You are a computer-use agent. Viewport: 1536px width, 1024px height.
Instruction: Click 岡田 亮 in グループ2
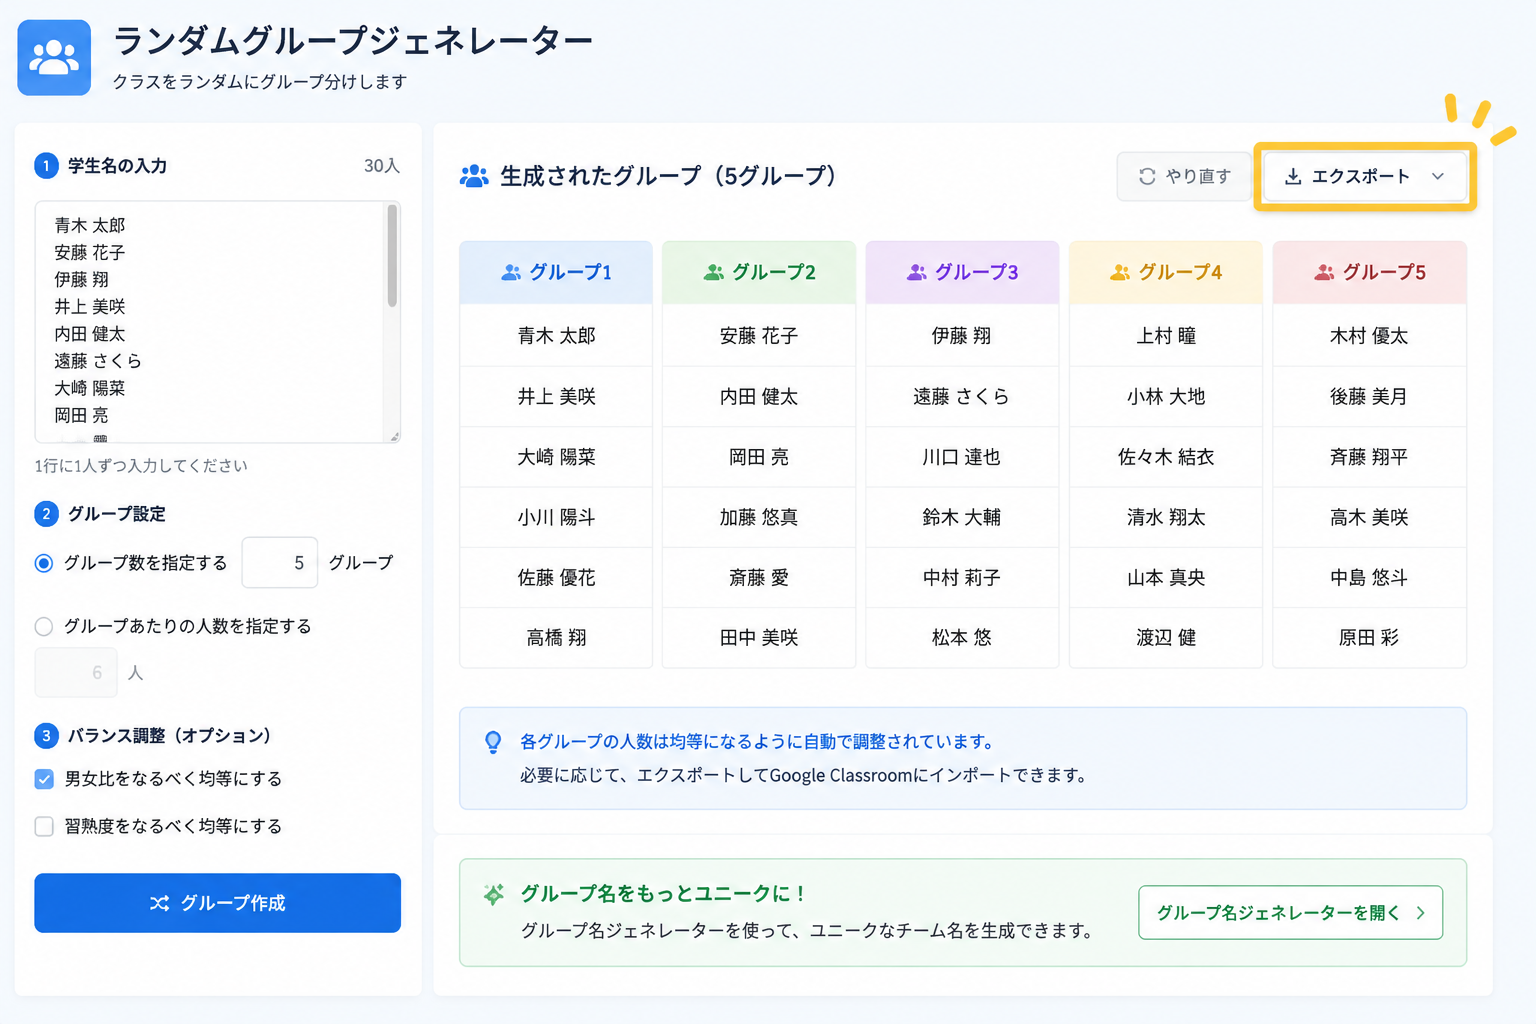click(x=759, y=457)
